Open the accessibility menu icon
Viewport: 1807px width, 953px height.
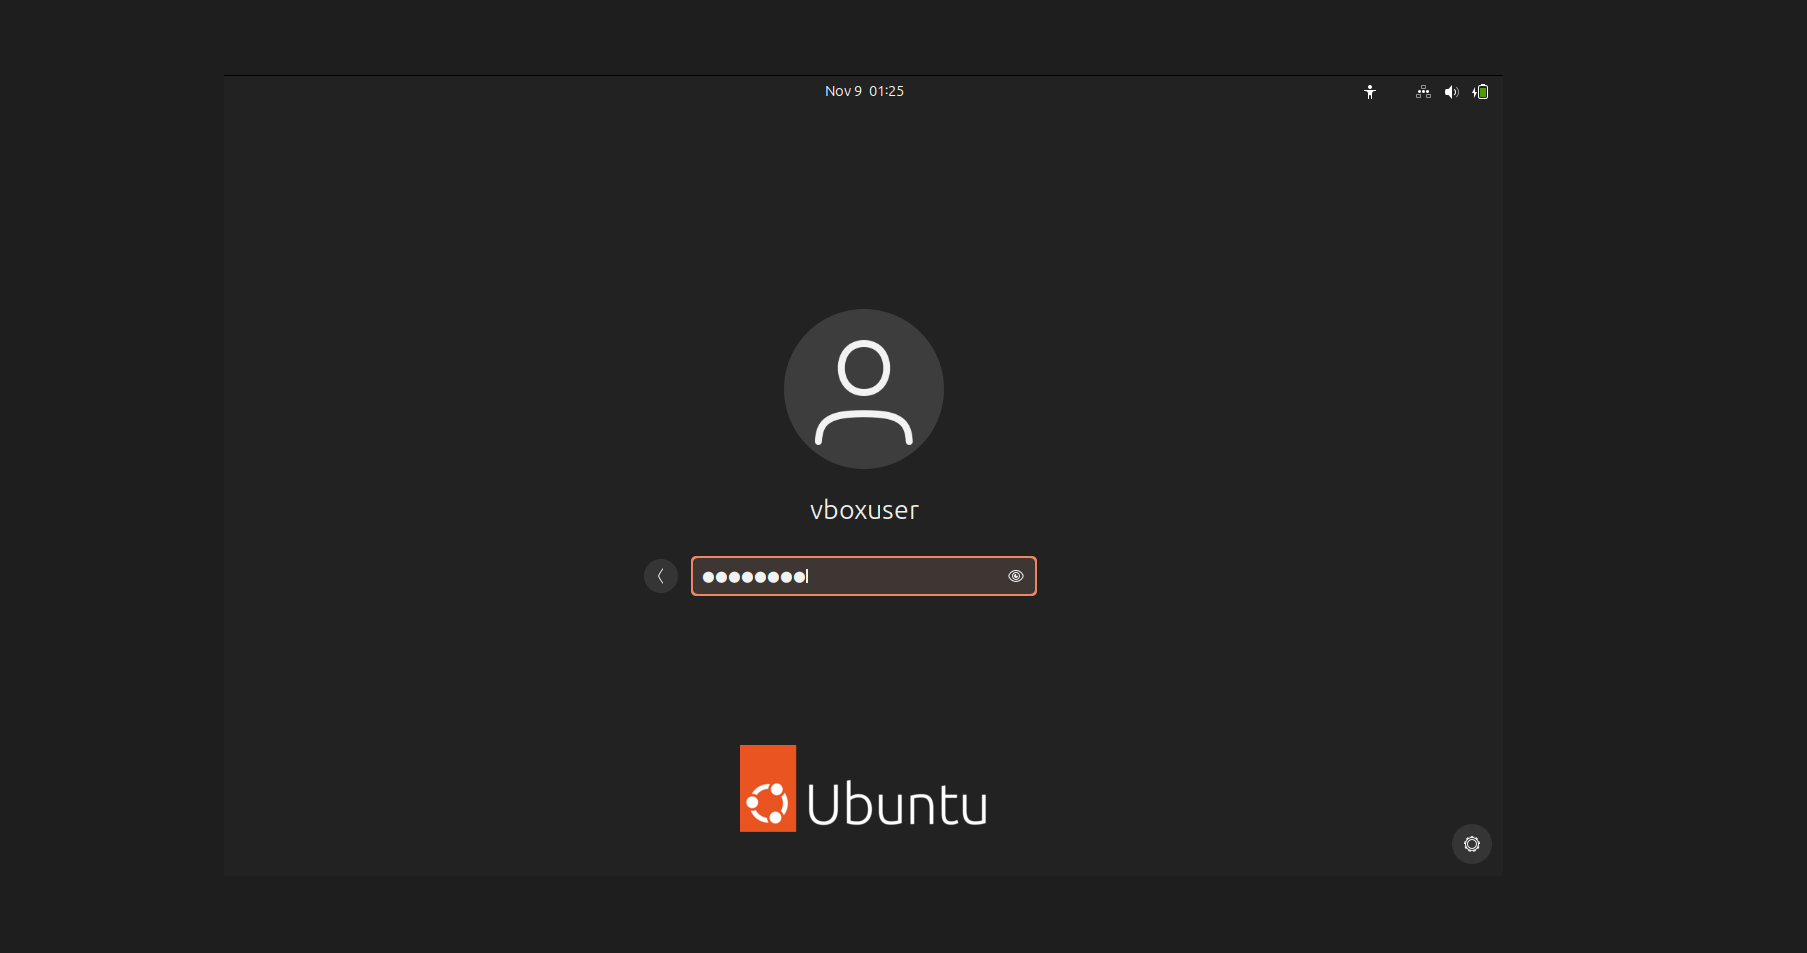[1370, 92]
